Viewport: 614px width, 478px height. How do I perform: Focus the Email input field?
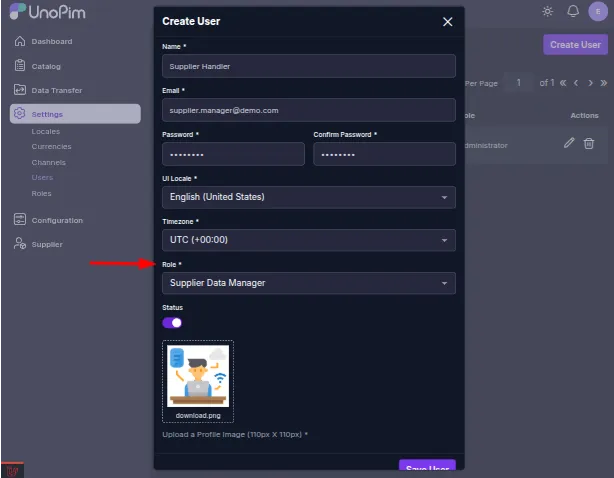(x=309, y=110)
